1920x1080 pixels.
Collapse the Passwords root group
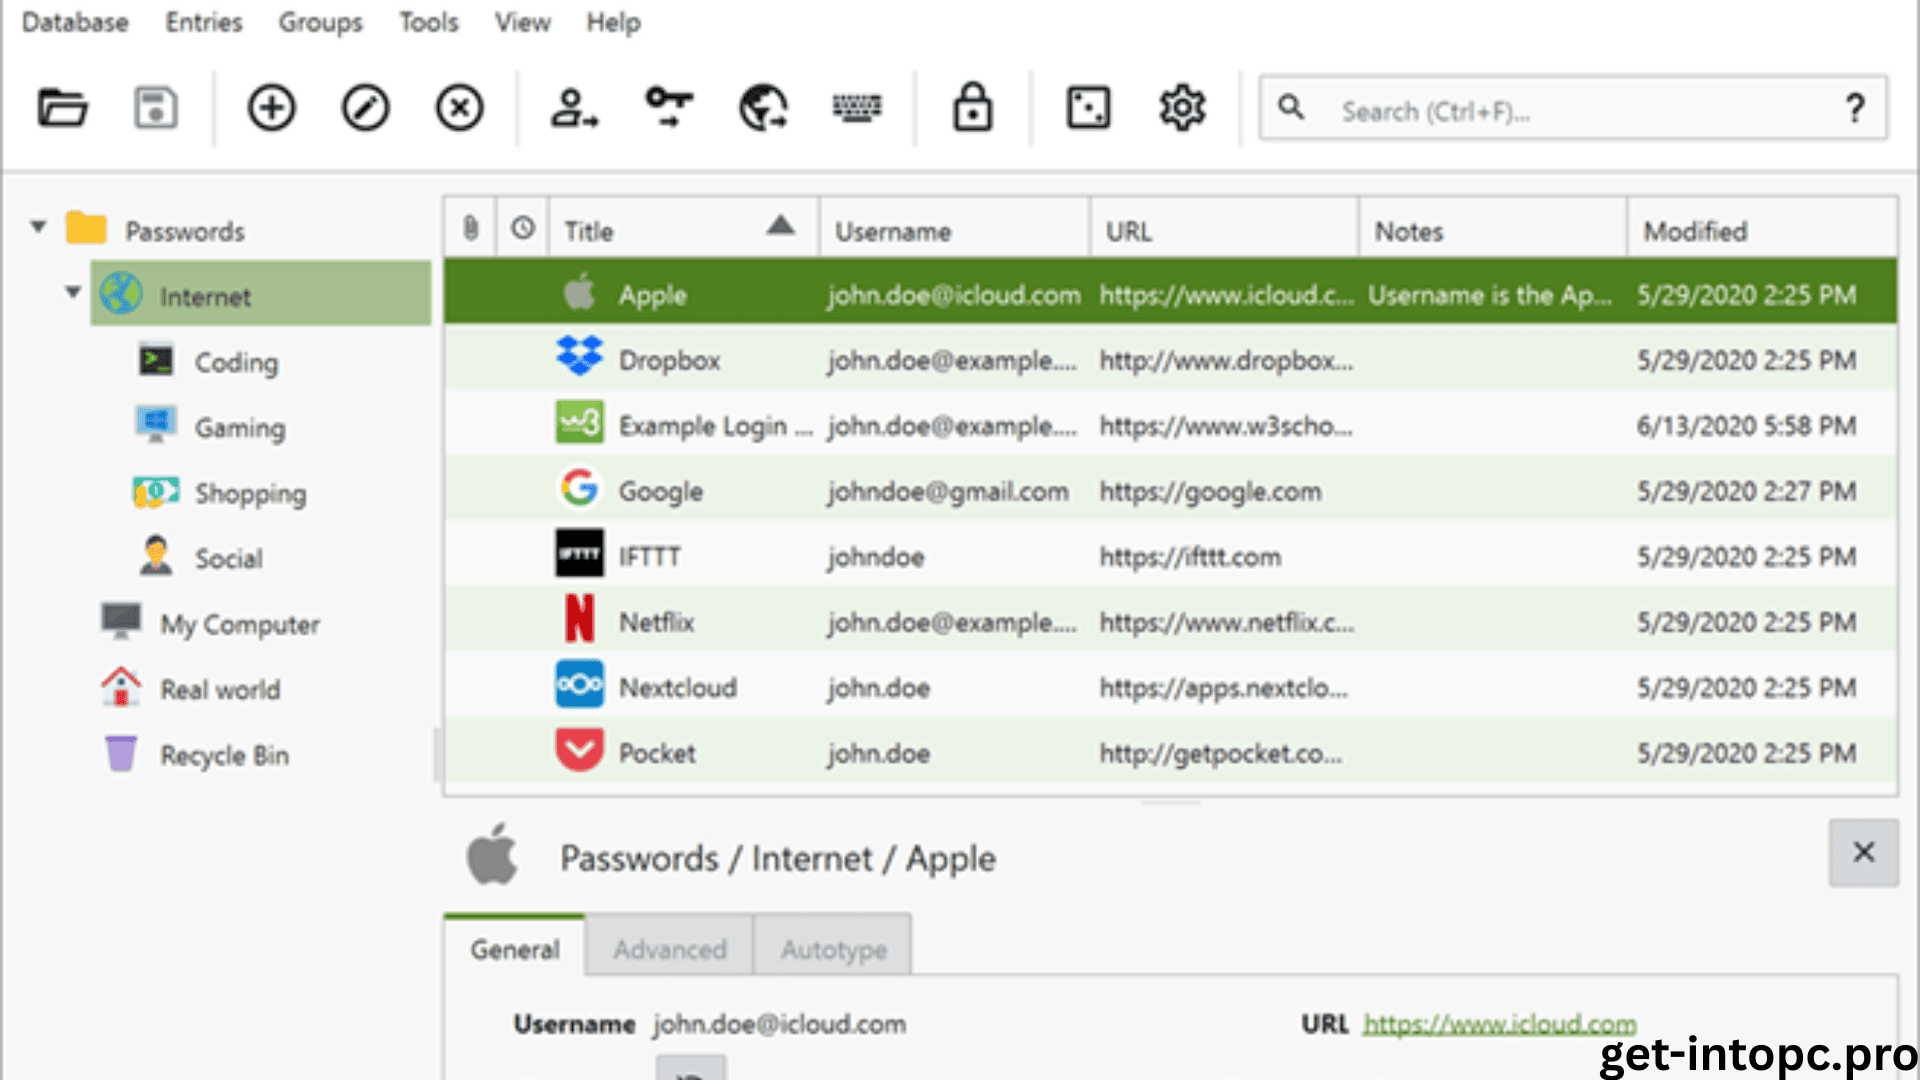coord(39,227)
